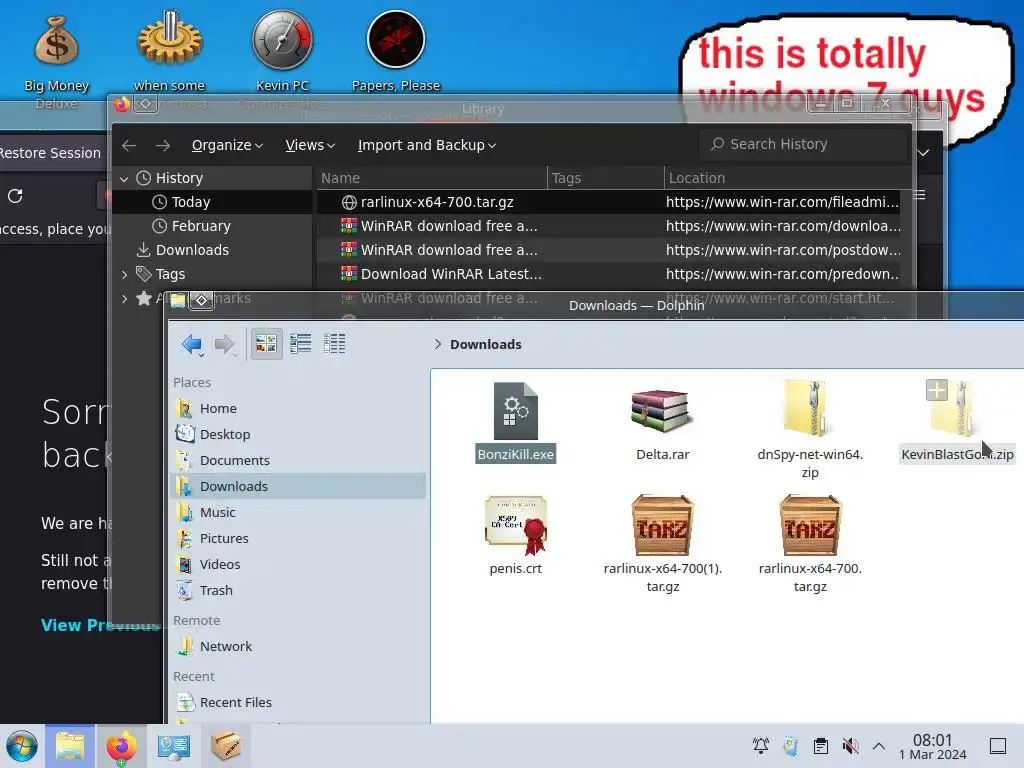
Task: Open Downloads in Dolphin Places
Action: click(x=298, y=487)
